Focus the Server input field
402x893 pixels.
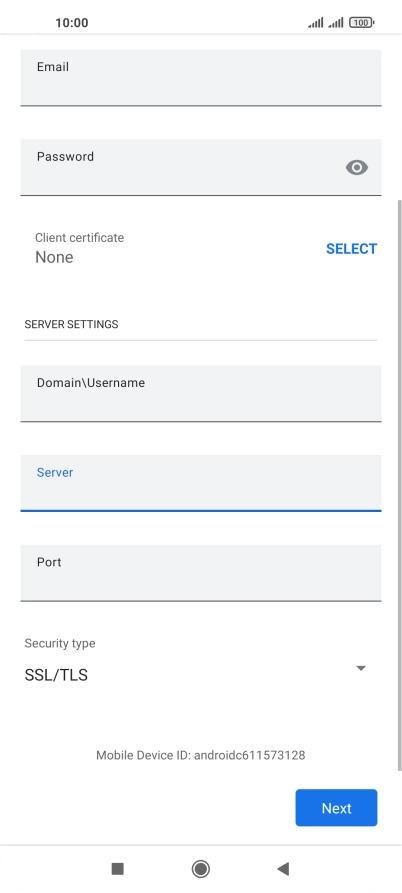(x=200, y=483)
